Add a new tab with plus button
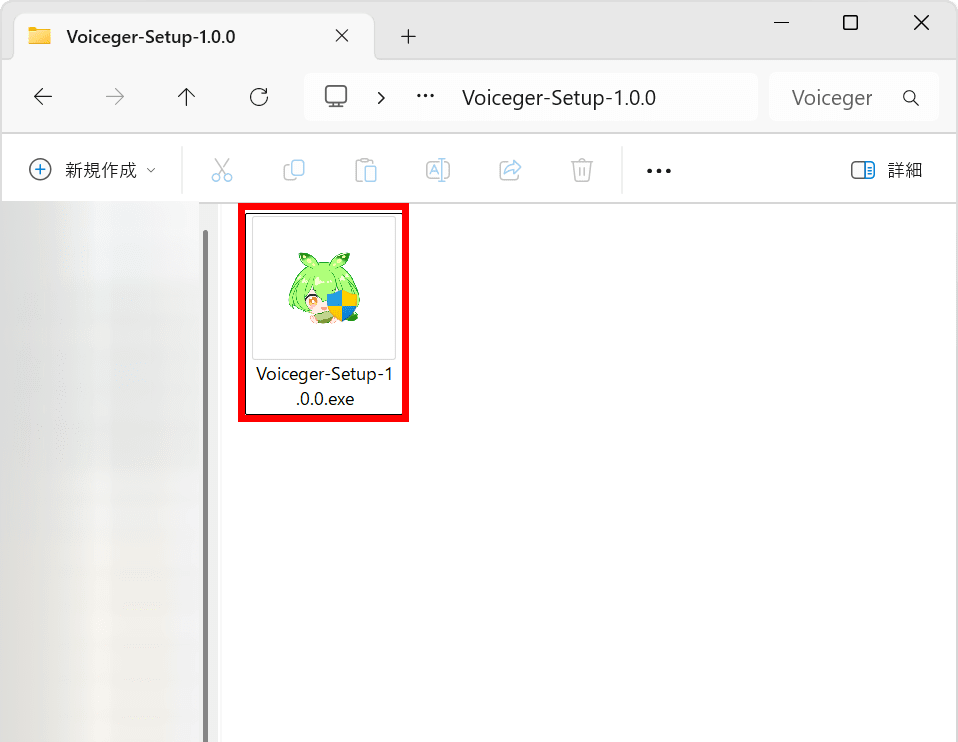Image resolution: width=958 pixels, height=742 pixels. pyautogui.click(x=408, y=37)
